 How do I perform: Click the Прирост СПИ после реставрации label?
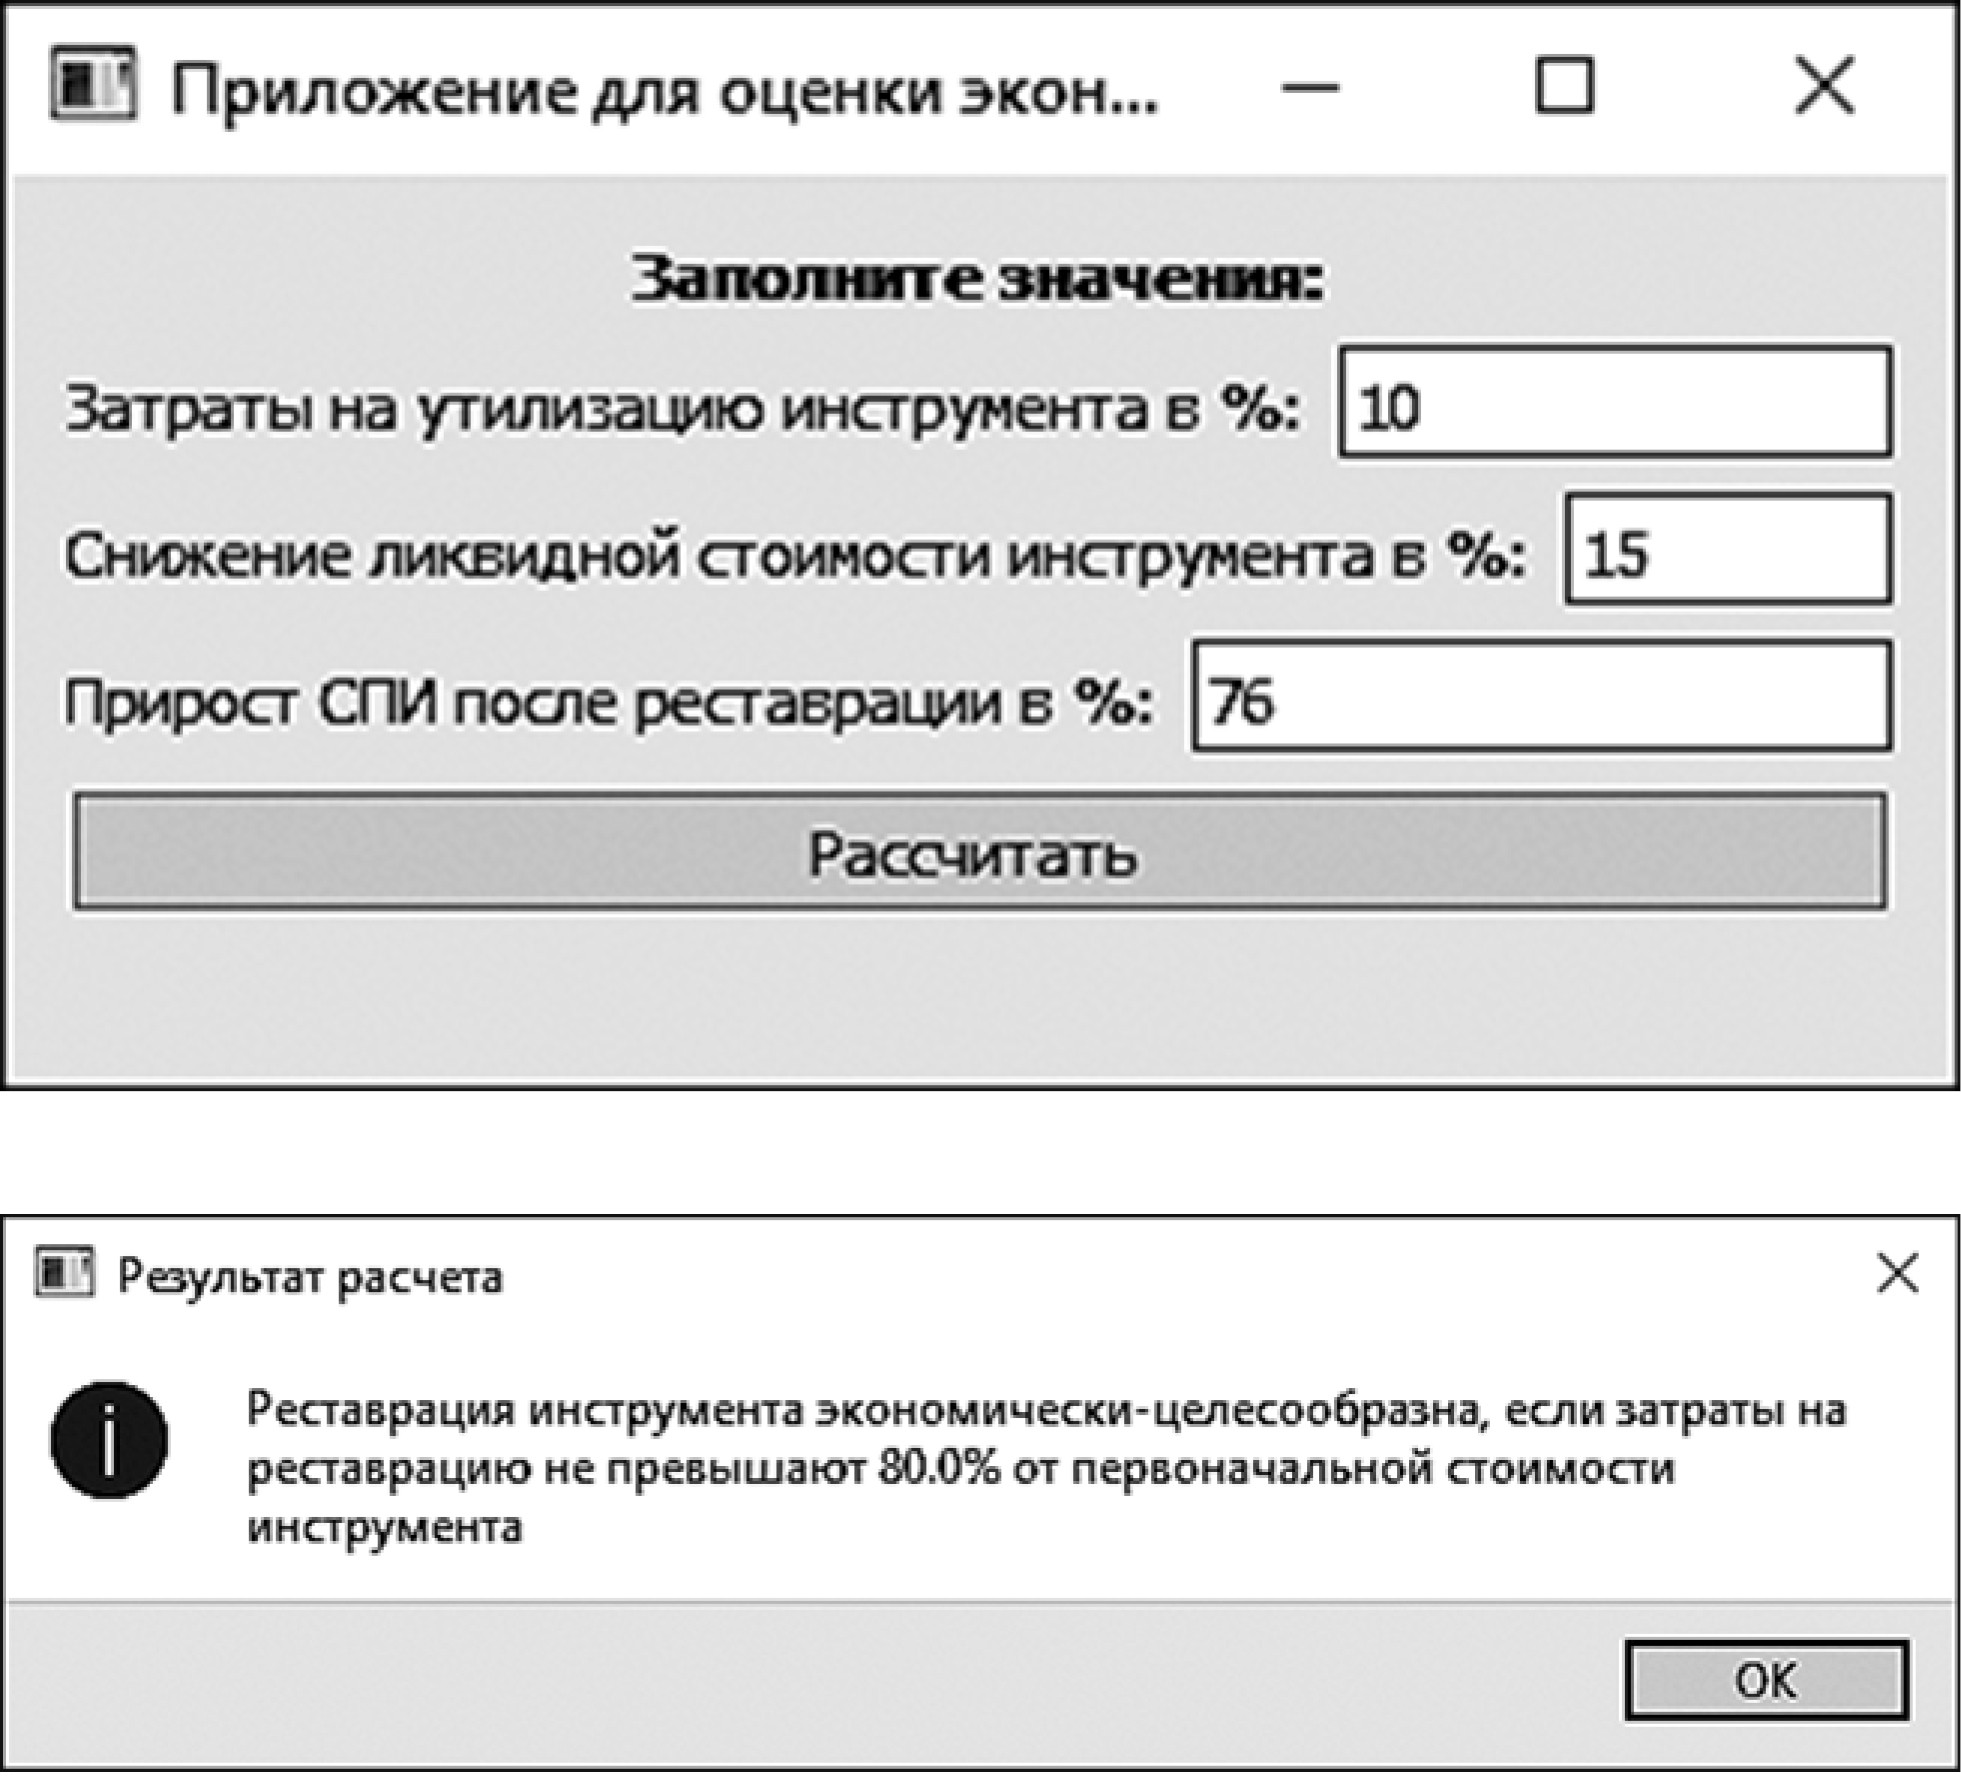point(608,703)
